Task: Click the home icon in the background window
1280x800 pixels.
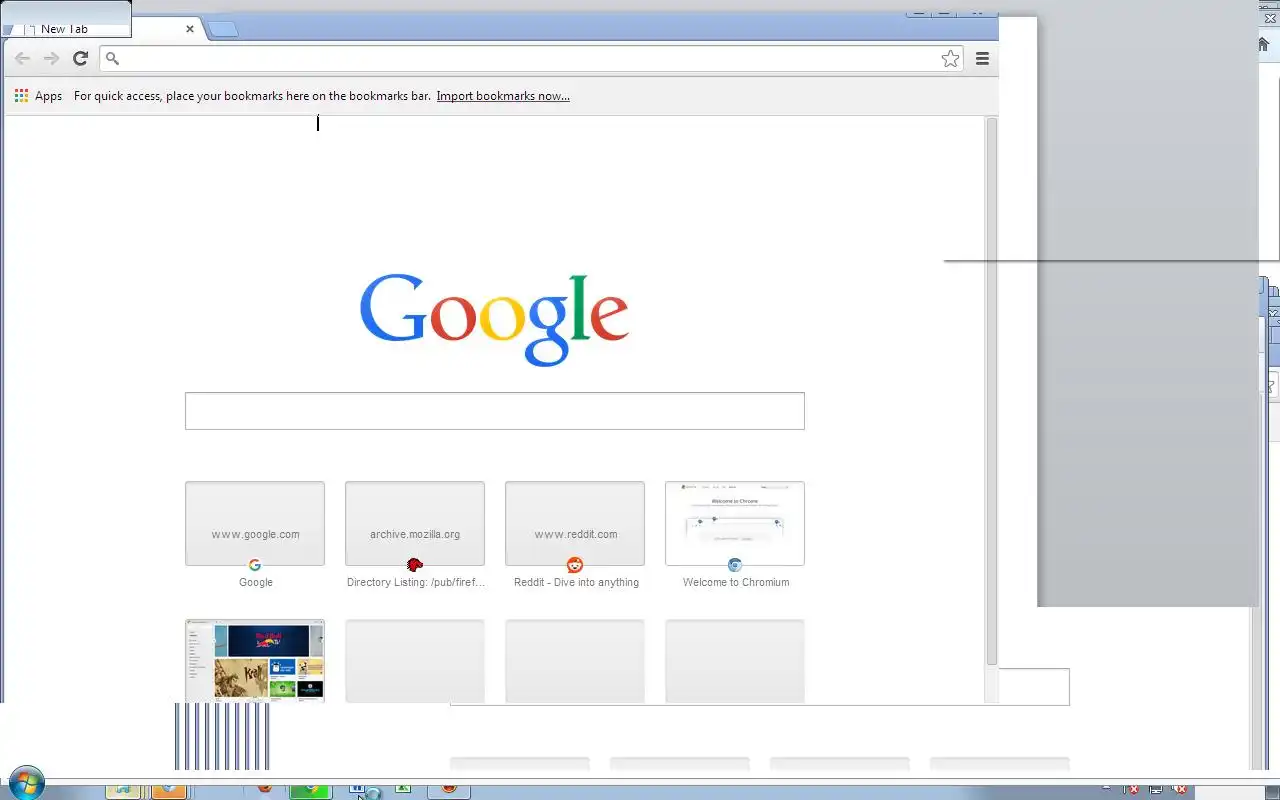Action: click(1264, 44)
